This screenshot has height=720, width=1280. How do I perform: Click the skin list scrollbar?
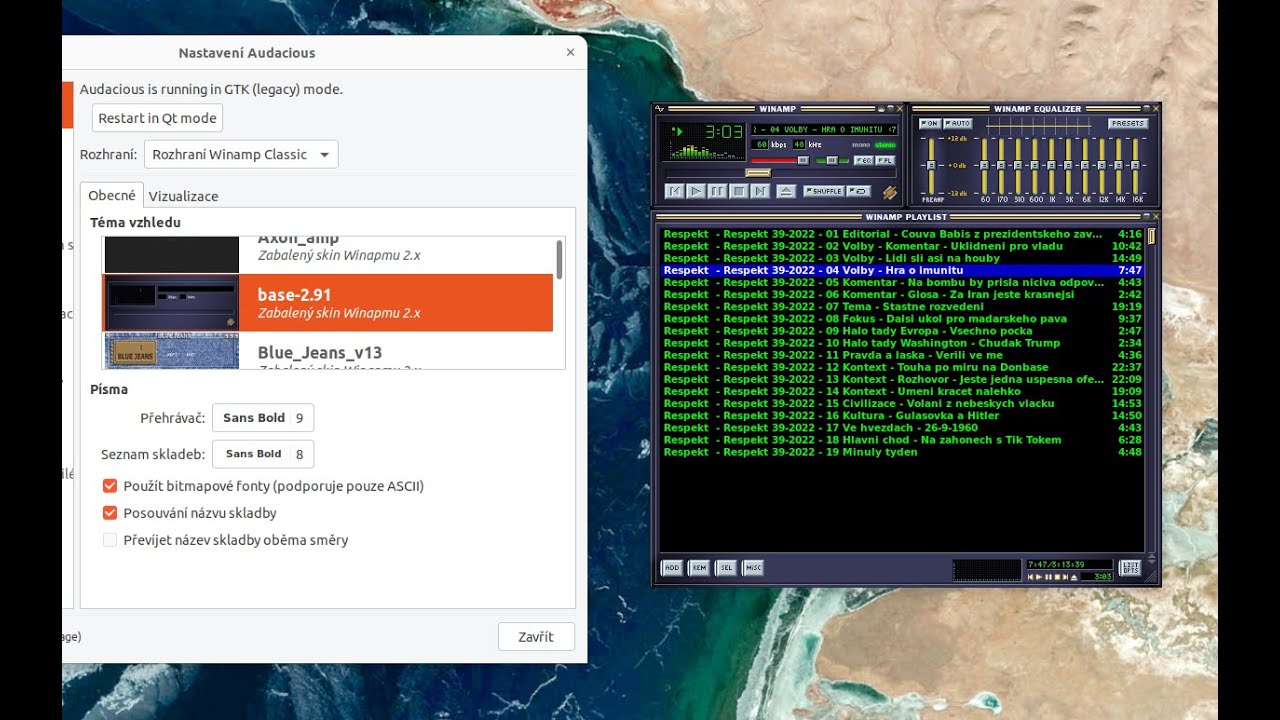coord(559,260)
